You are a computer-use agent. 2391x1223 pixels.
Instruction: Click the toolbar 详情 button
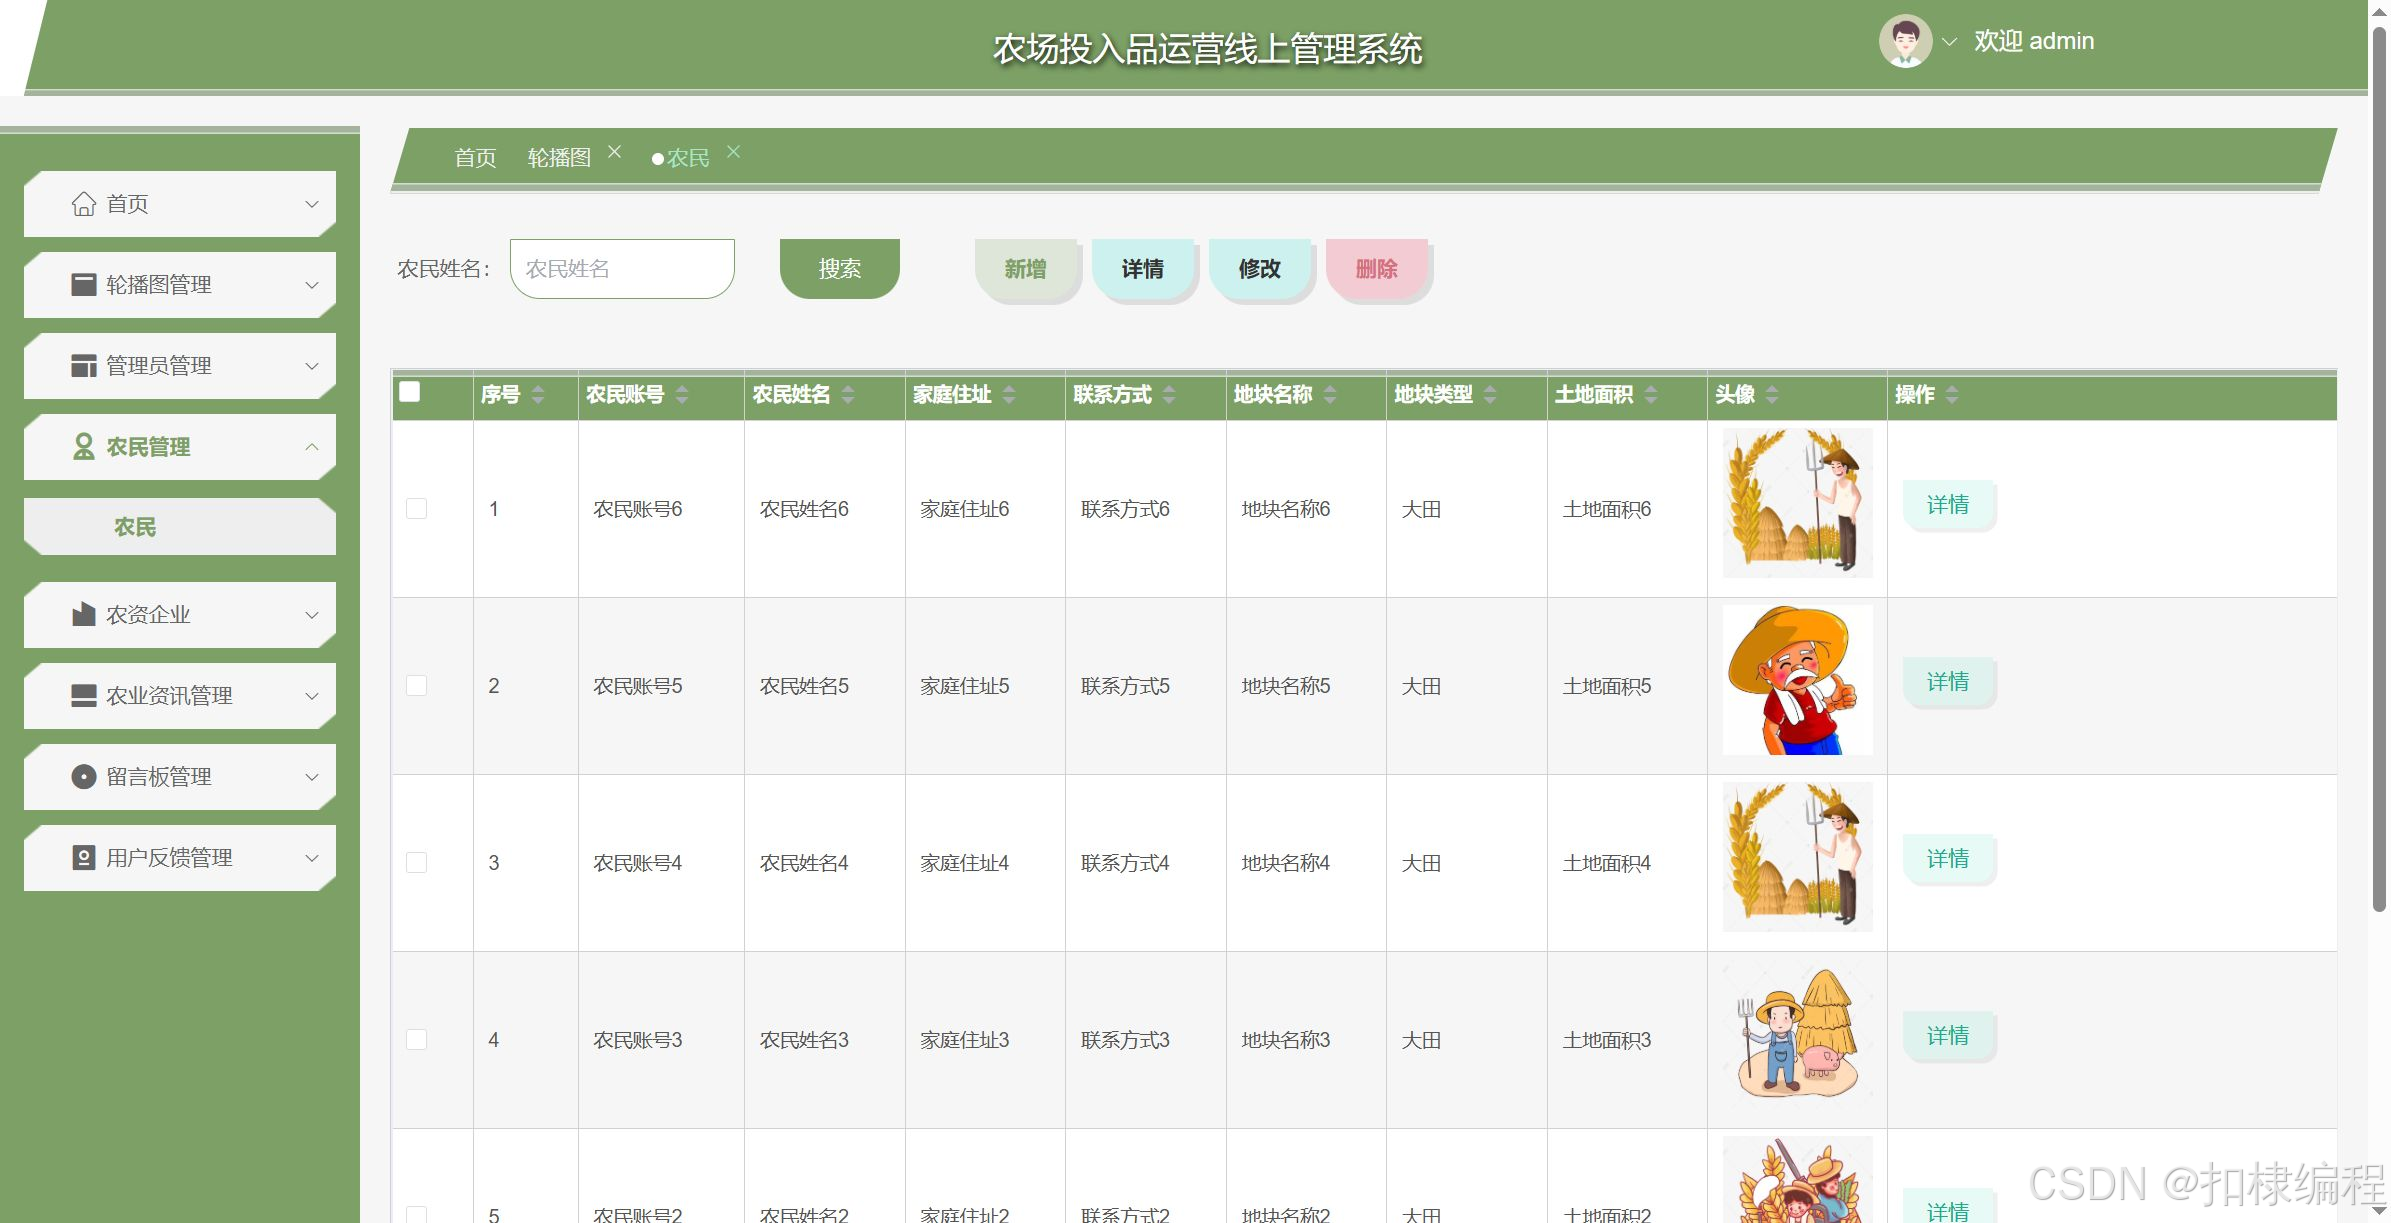point(1143,269)
